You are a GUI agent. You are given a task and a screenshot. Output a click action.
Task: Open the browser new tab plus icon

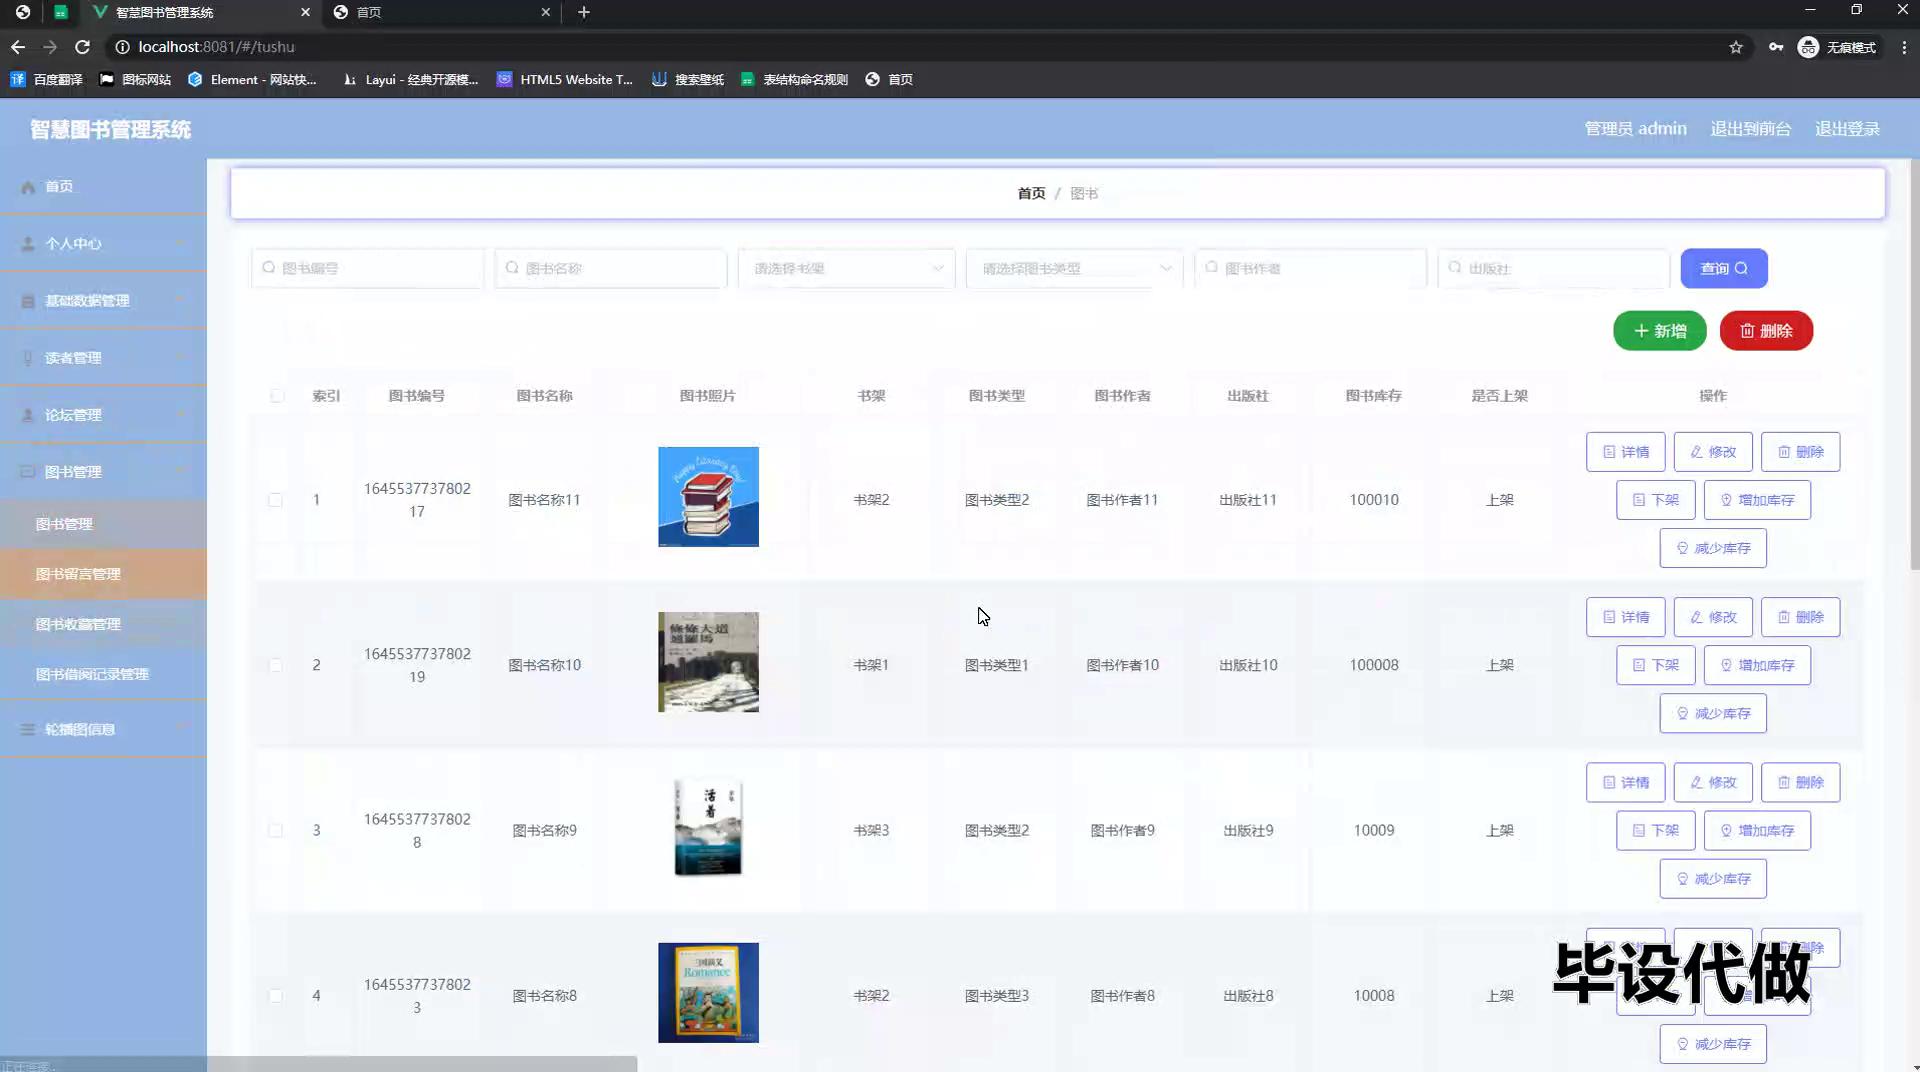[x=584, y=12]
